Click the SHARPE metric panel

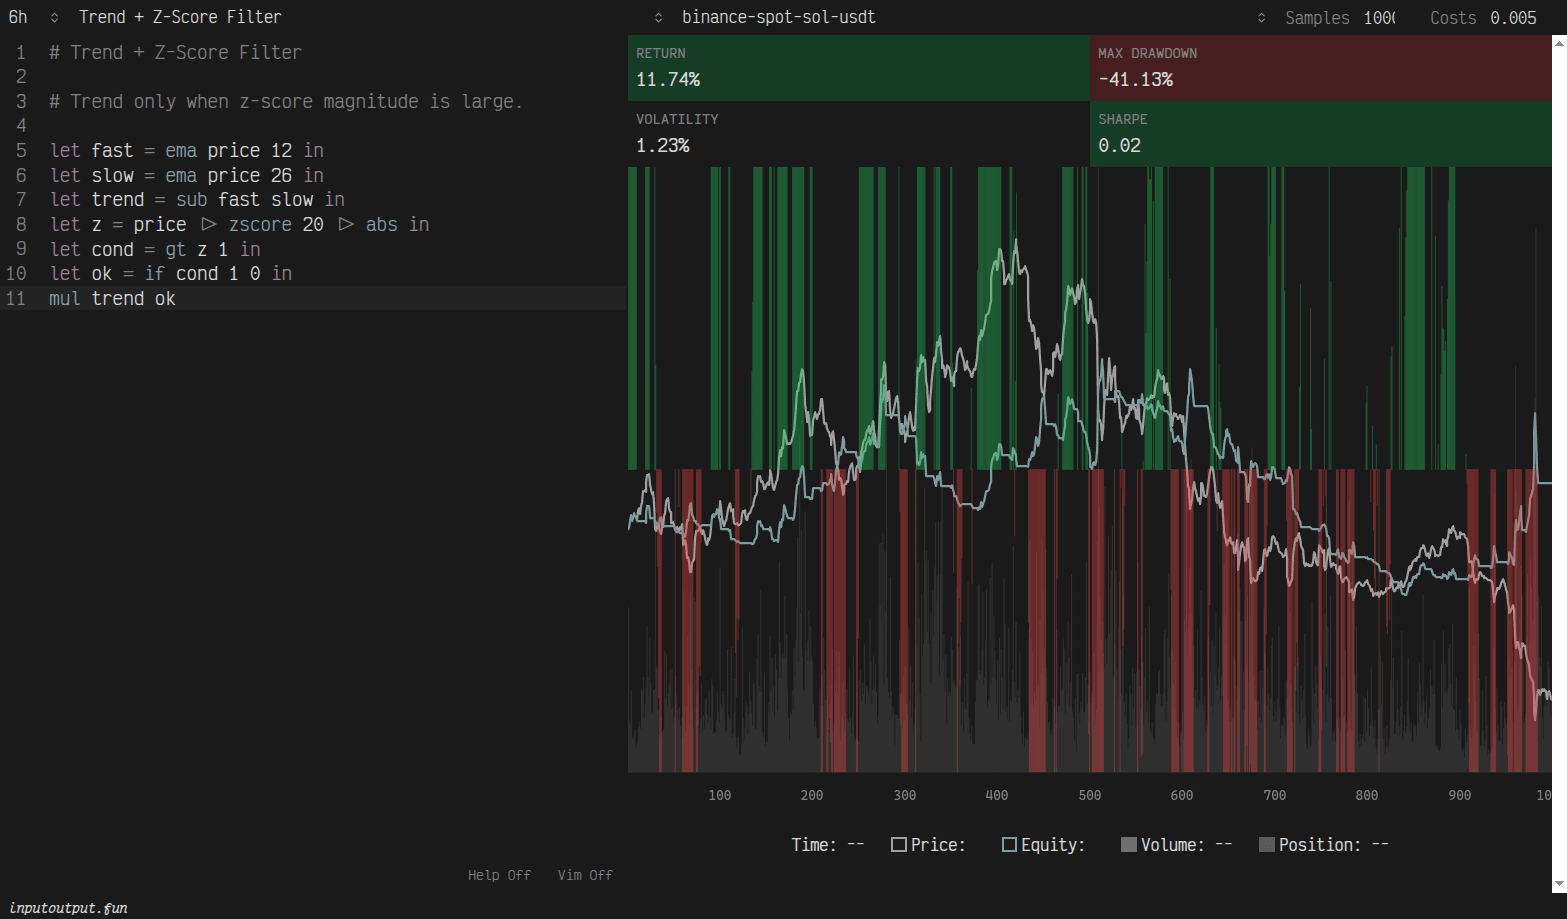(1320, 134)
